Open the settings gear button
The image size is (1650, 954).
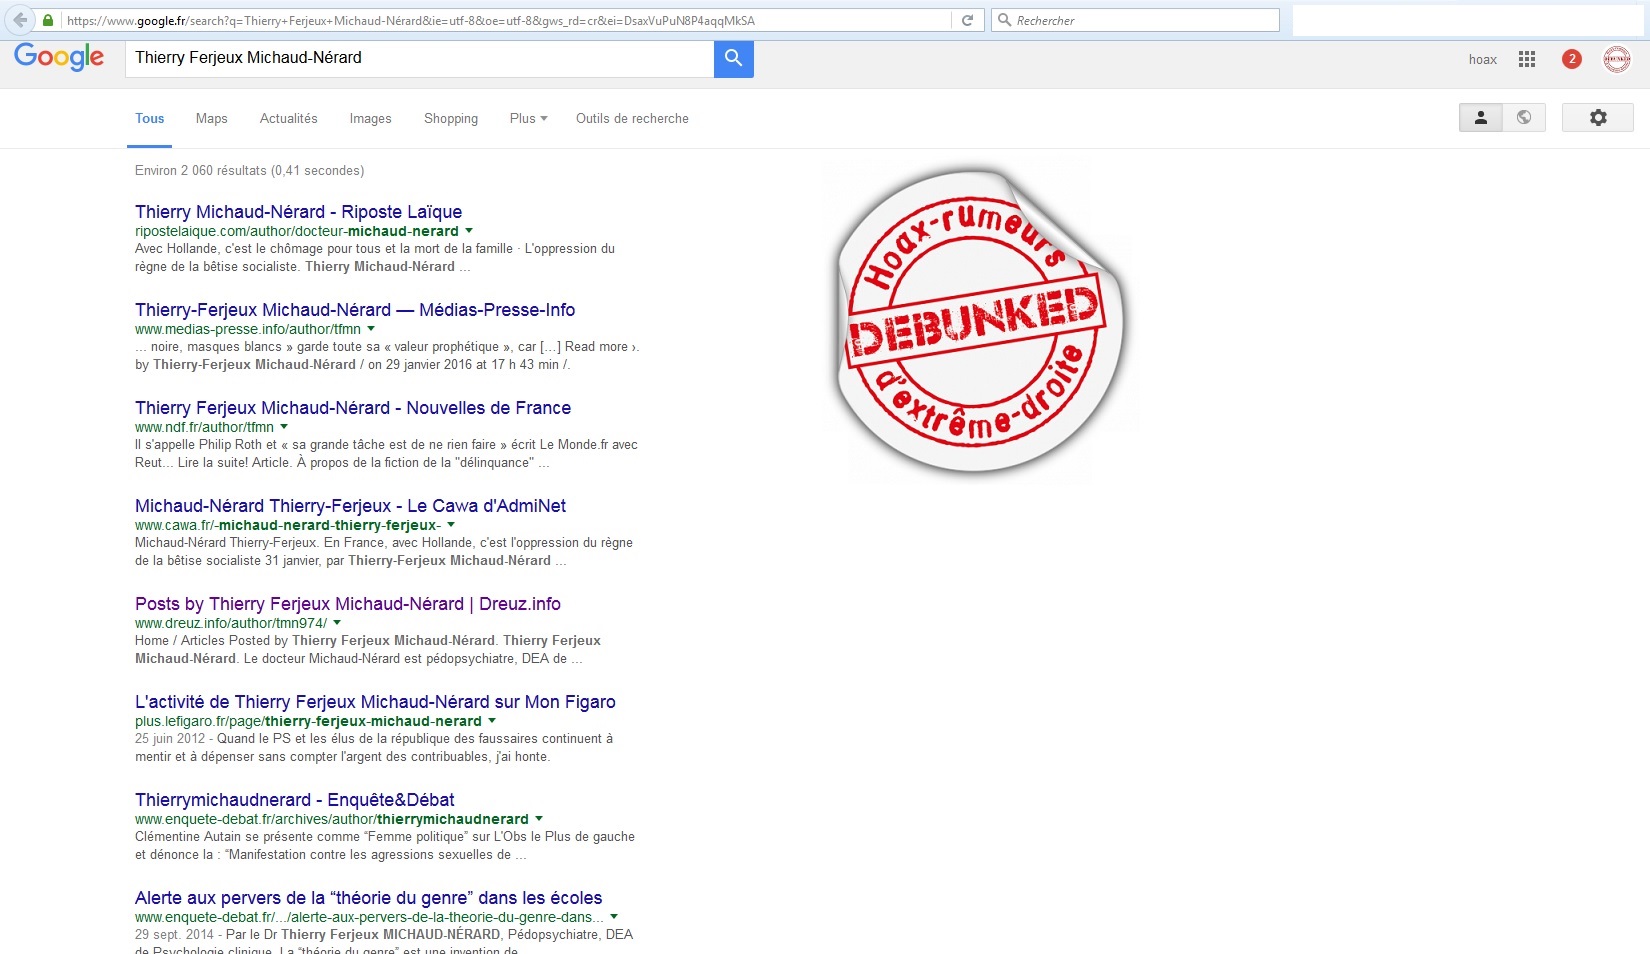(x=1598, y=118)
